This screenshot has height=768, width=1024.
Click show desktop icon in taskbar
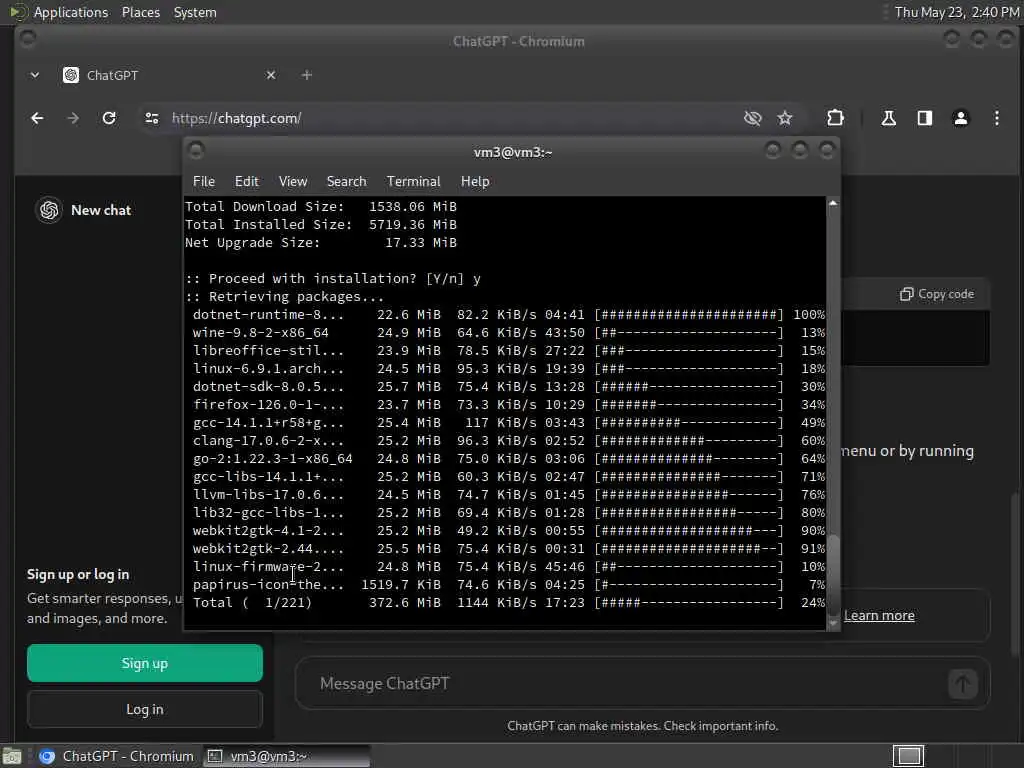pyautogui.click(x=12, y=756)
